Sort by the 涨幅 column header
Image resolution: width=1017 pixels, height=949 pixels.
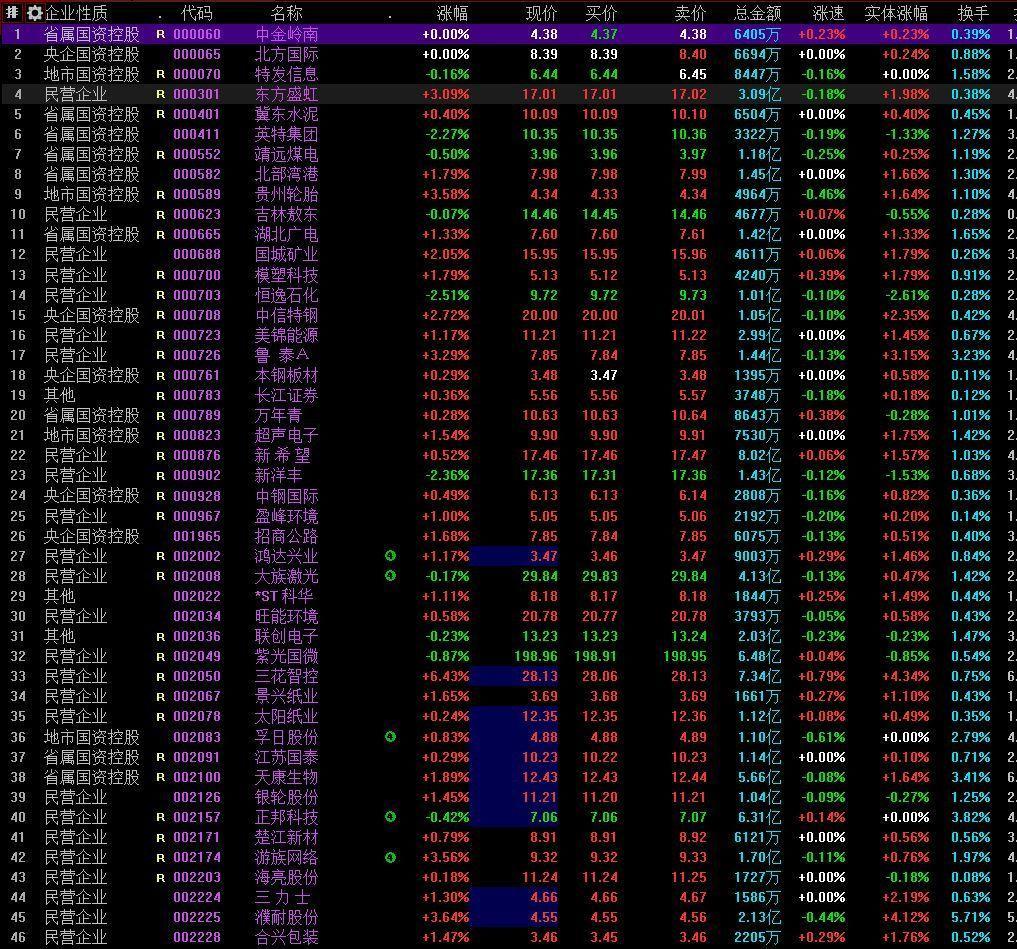452,13
